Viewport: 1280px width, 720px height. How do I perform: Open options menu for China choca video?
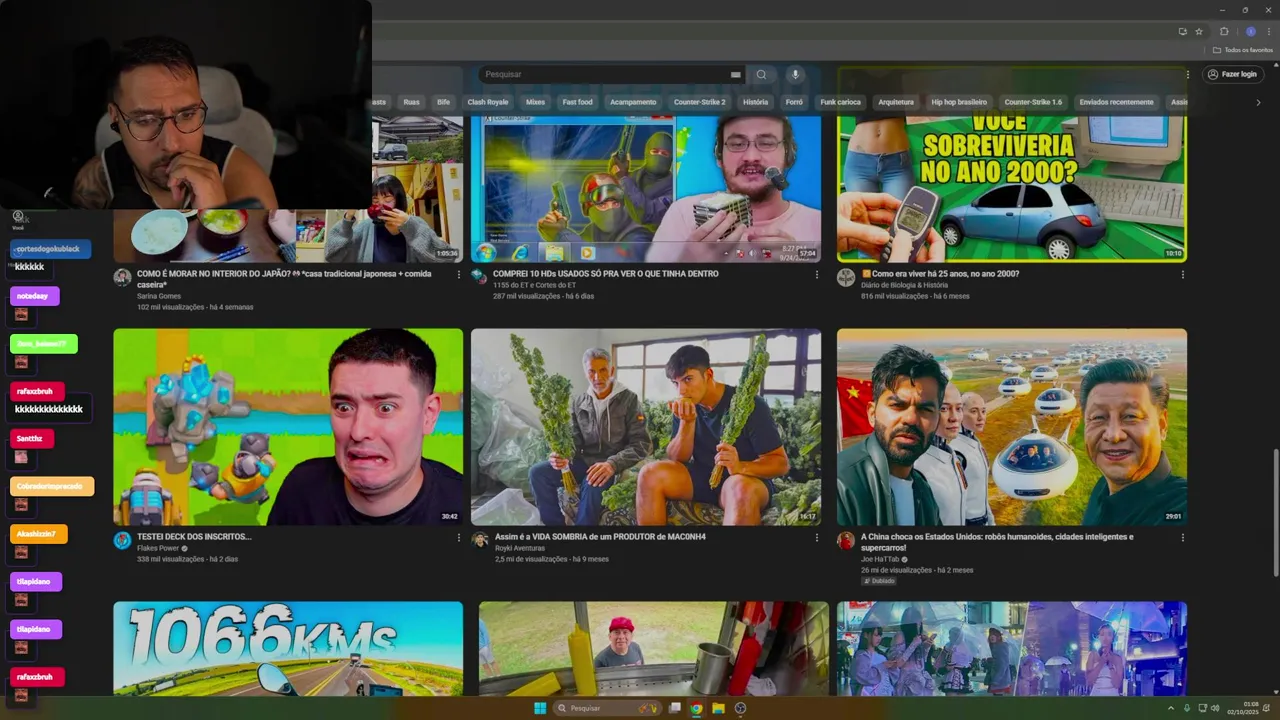(x=1182, y=537)
